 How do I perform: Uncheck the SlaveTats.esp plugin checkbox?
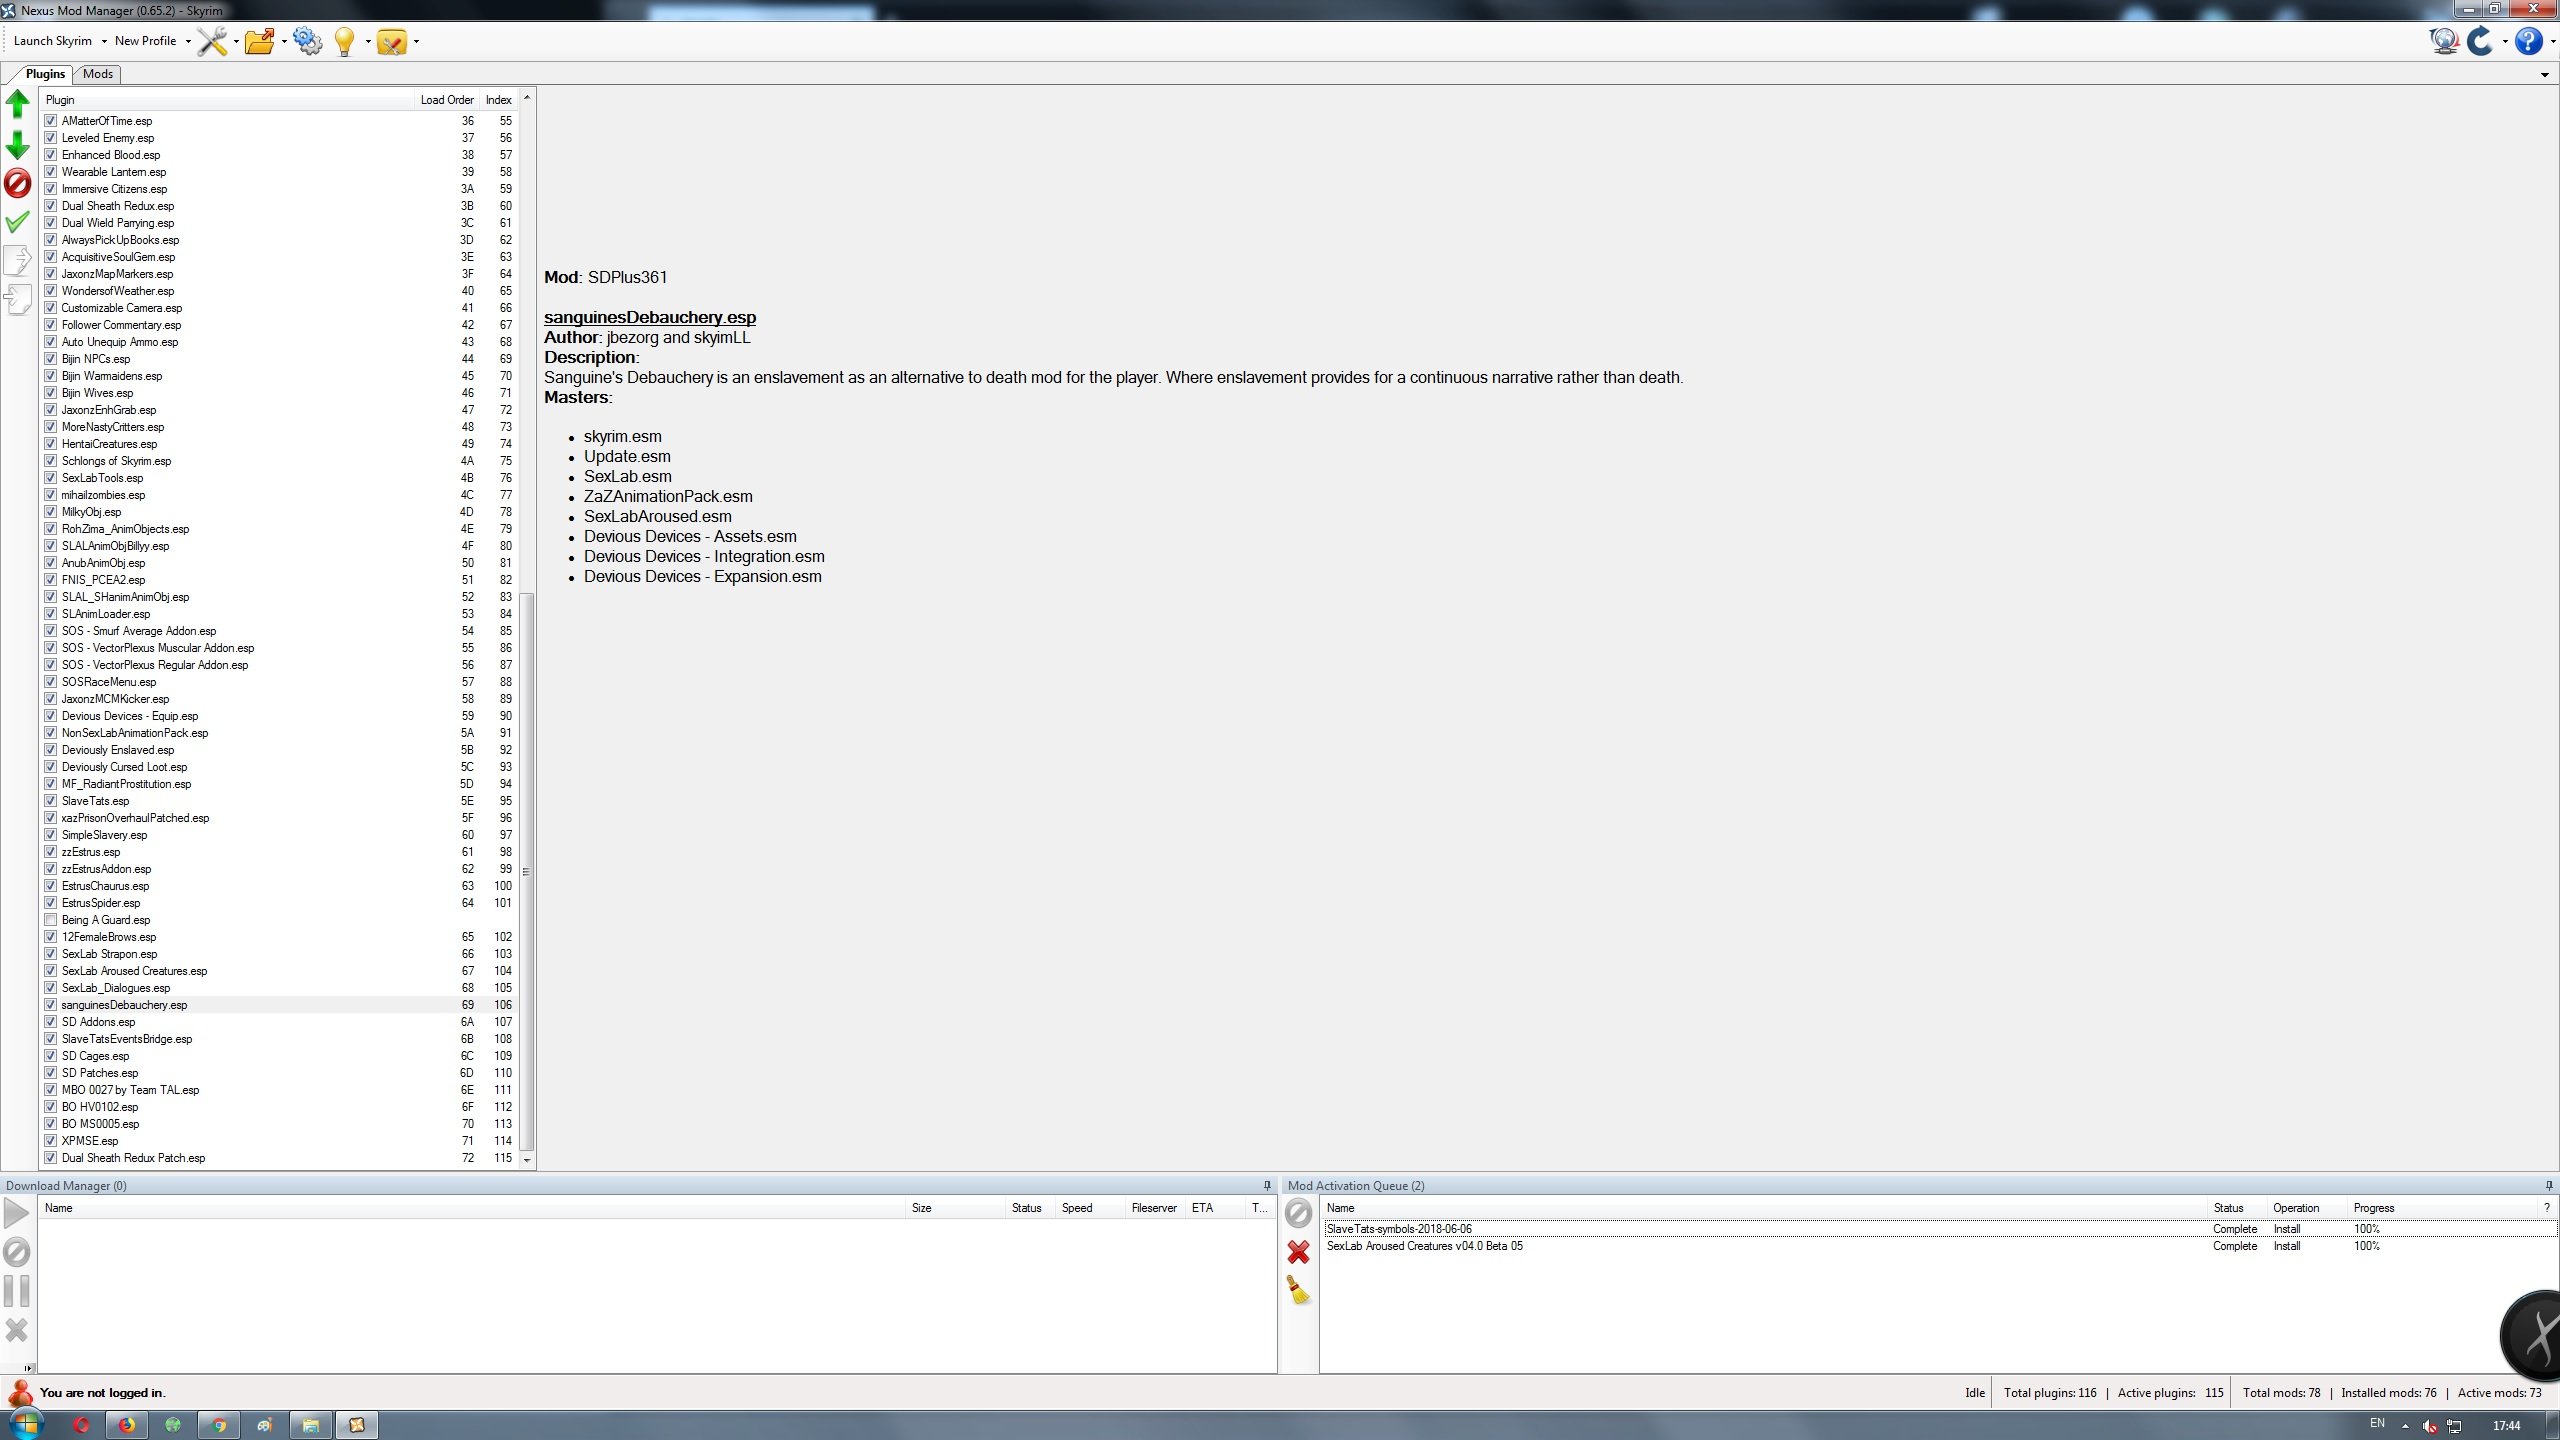51,801
